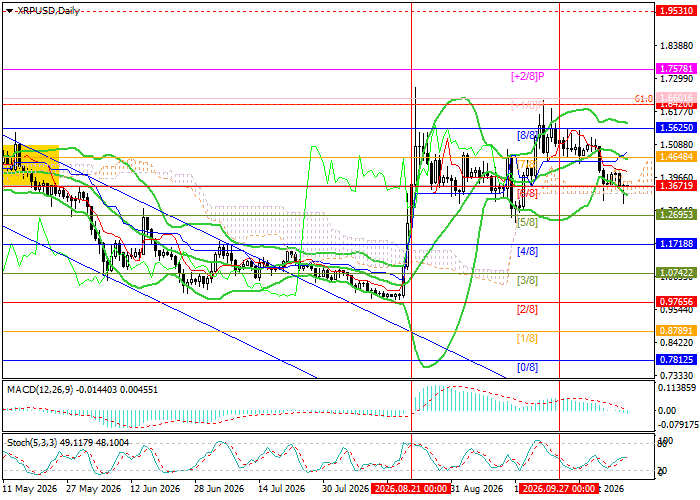Click the 11 May 2026 date label
The image size is (700, 500).
pyautogui.click(x=30, y=489)
